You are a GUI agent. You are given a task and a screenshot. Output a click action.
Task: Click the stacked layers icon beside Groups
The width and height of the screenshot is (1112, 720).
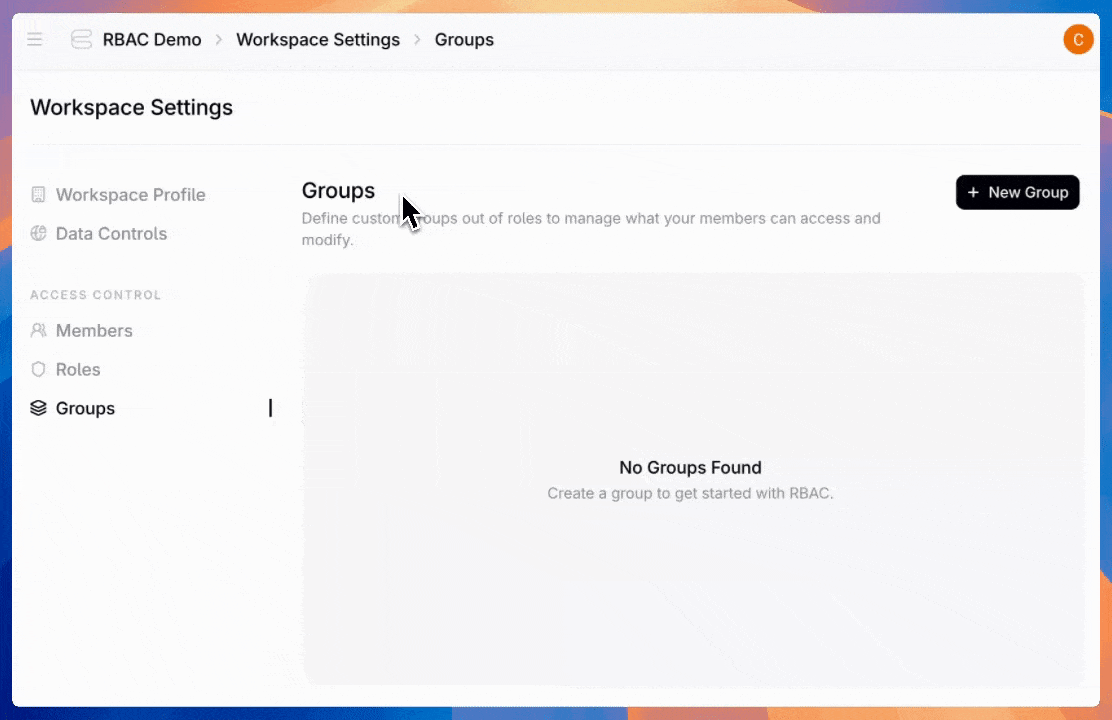tap(39, 409)
